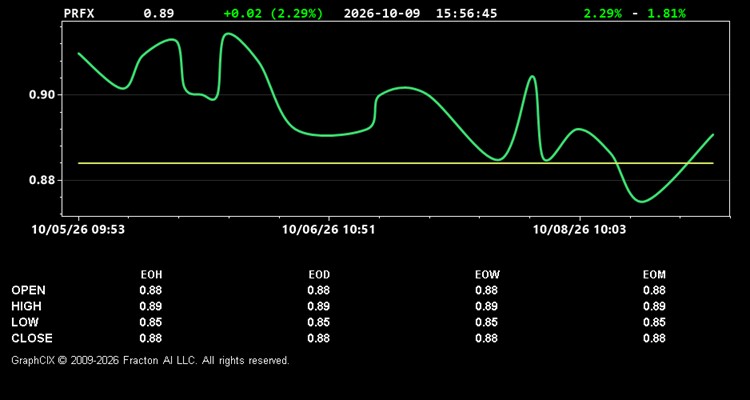Viewport: 750px width, 400px height.
Task: Click the PRFX ticker symbol
Action: [x=79, y=13]
